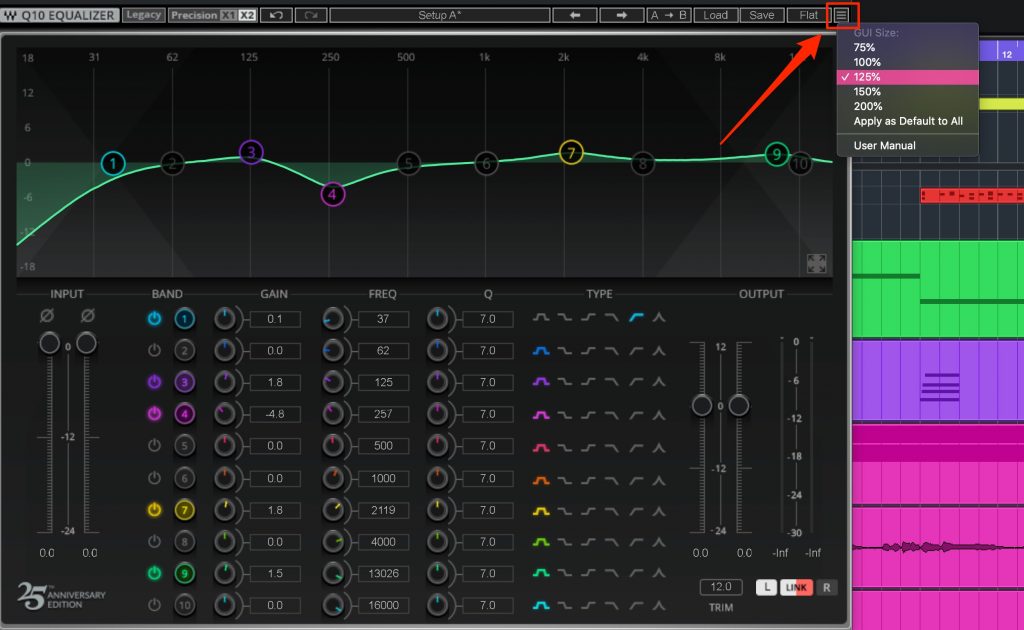
Task: Save the current preset with the Save button
Action: pos(761,14)
